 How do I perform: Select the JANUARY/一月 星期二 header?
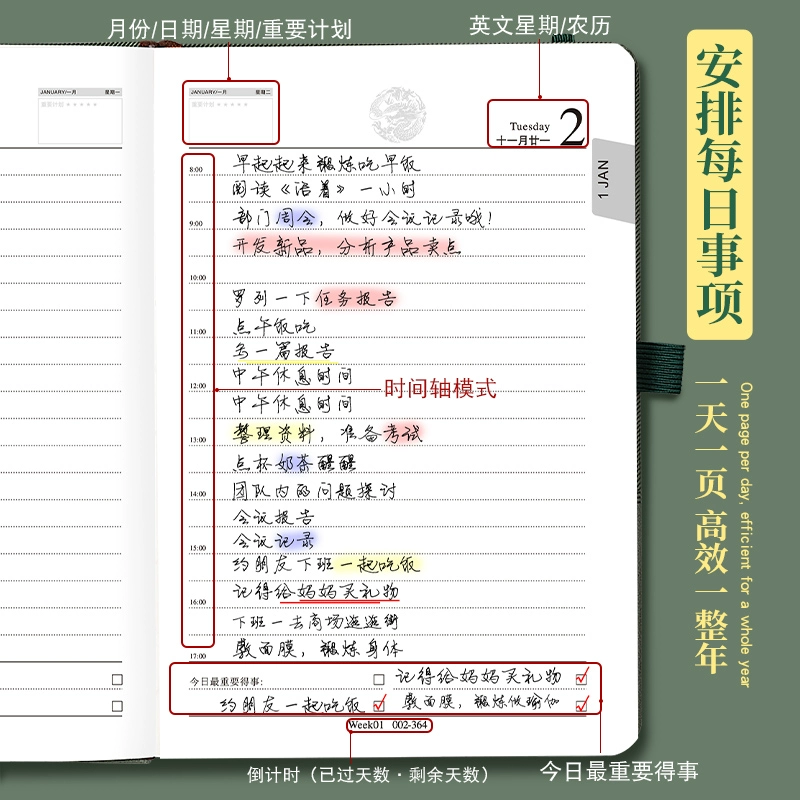click(231, 92)
